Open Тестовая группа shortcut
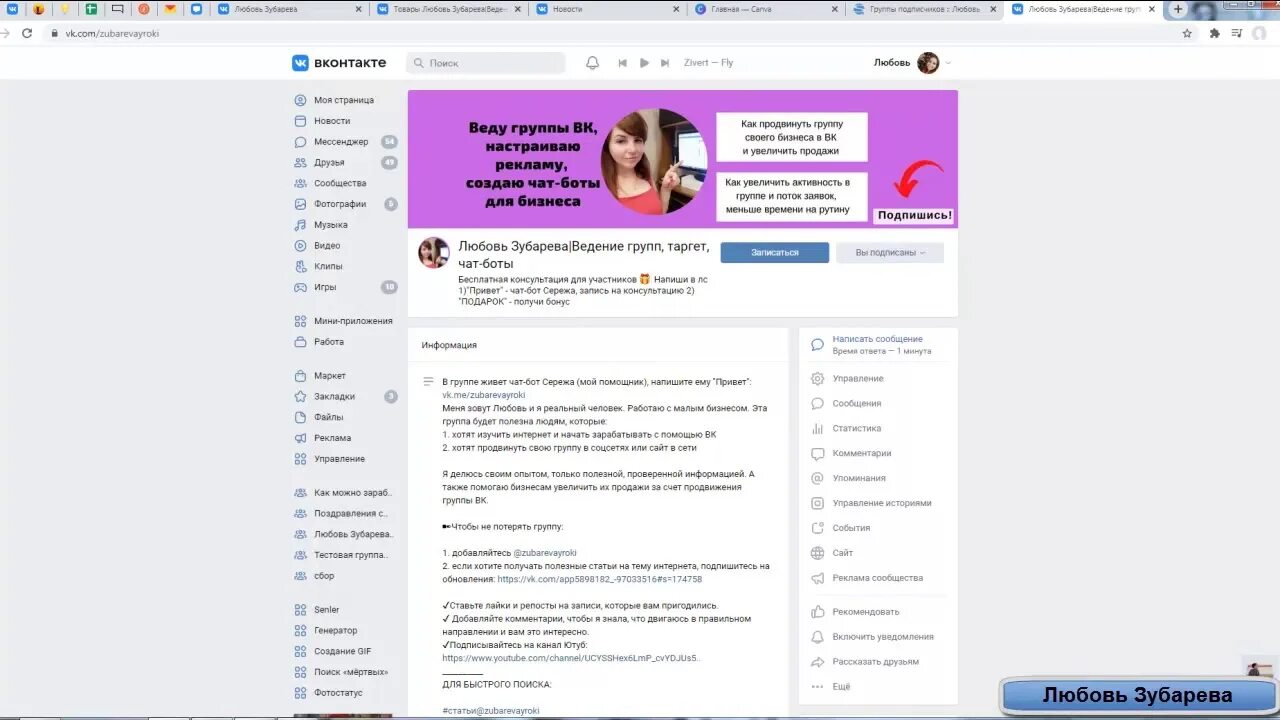 tap(351, 555)
